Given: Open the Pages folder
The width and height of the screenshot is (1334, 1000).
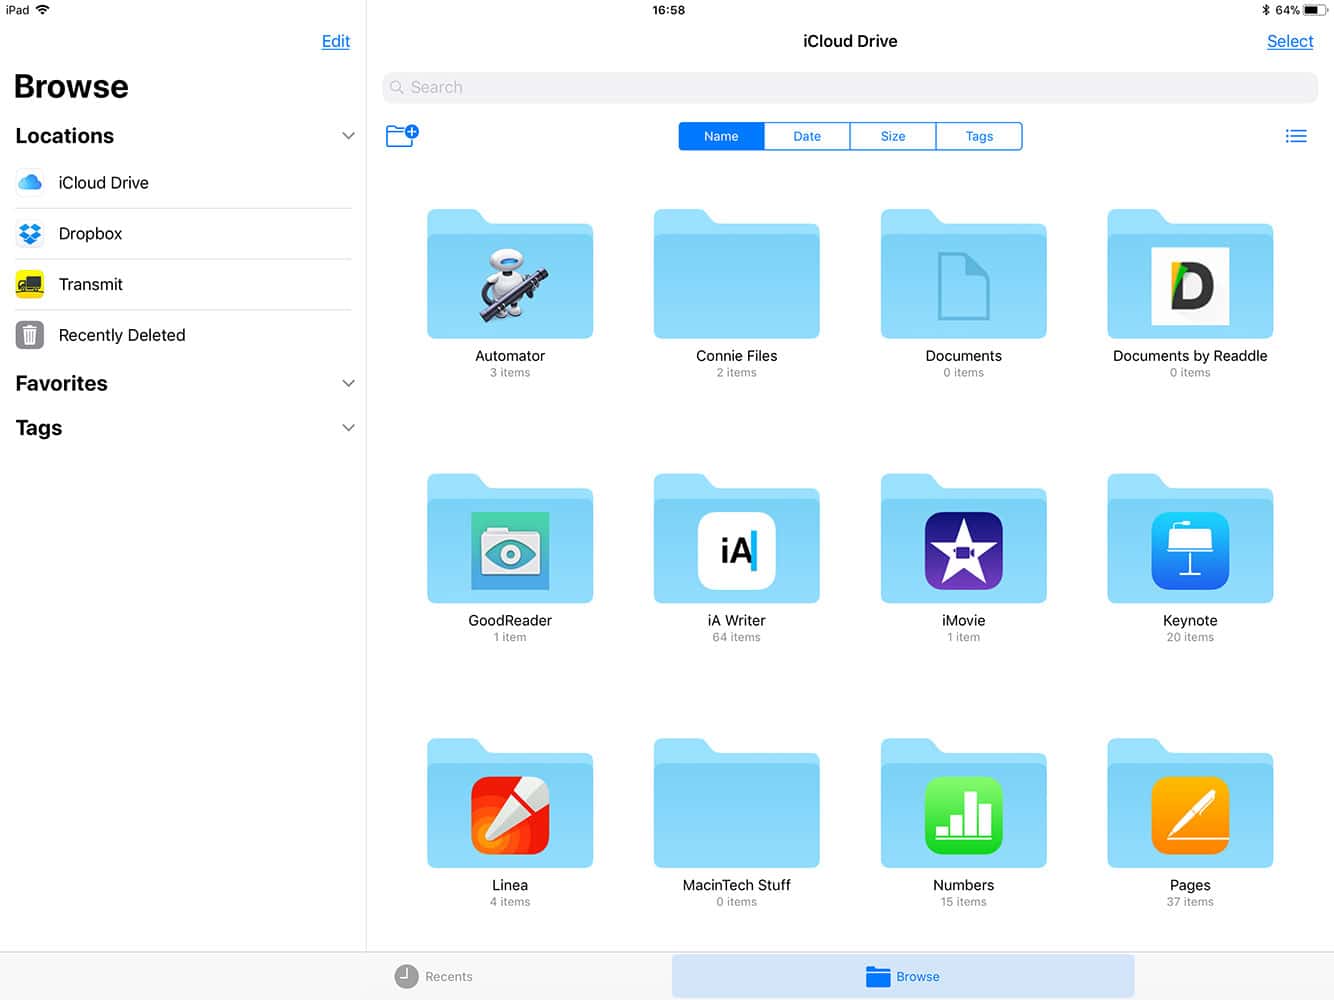Looking at the screenshot, I should tap(1190, 803).
